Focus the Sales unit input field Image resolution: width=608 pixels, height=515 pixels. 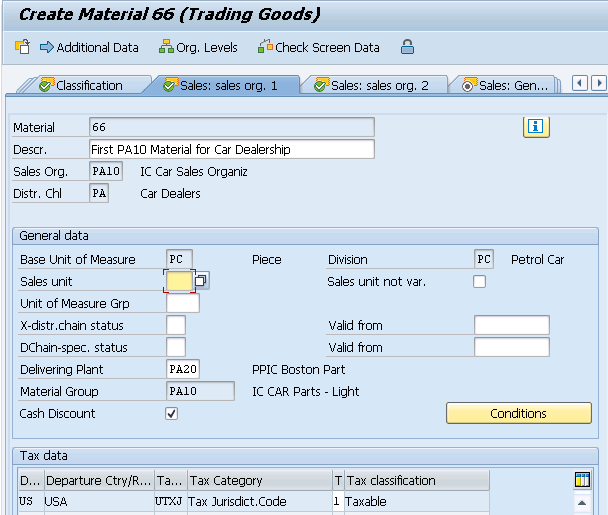(x=179, y=281)
